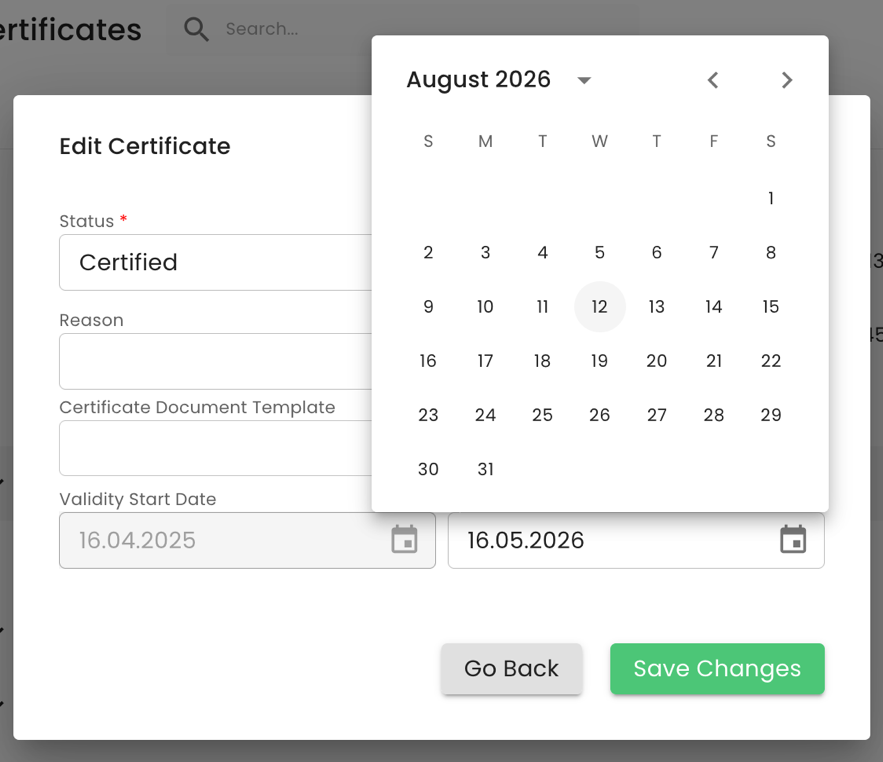Expand the August 2026 month-year dropdown
The height and width of the screenshot is (762, 883).
coord(584,80)
